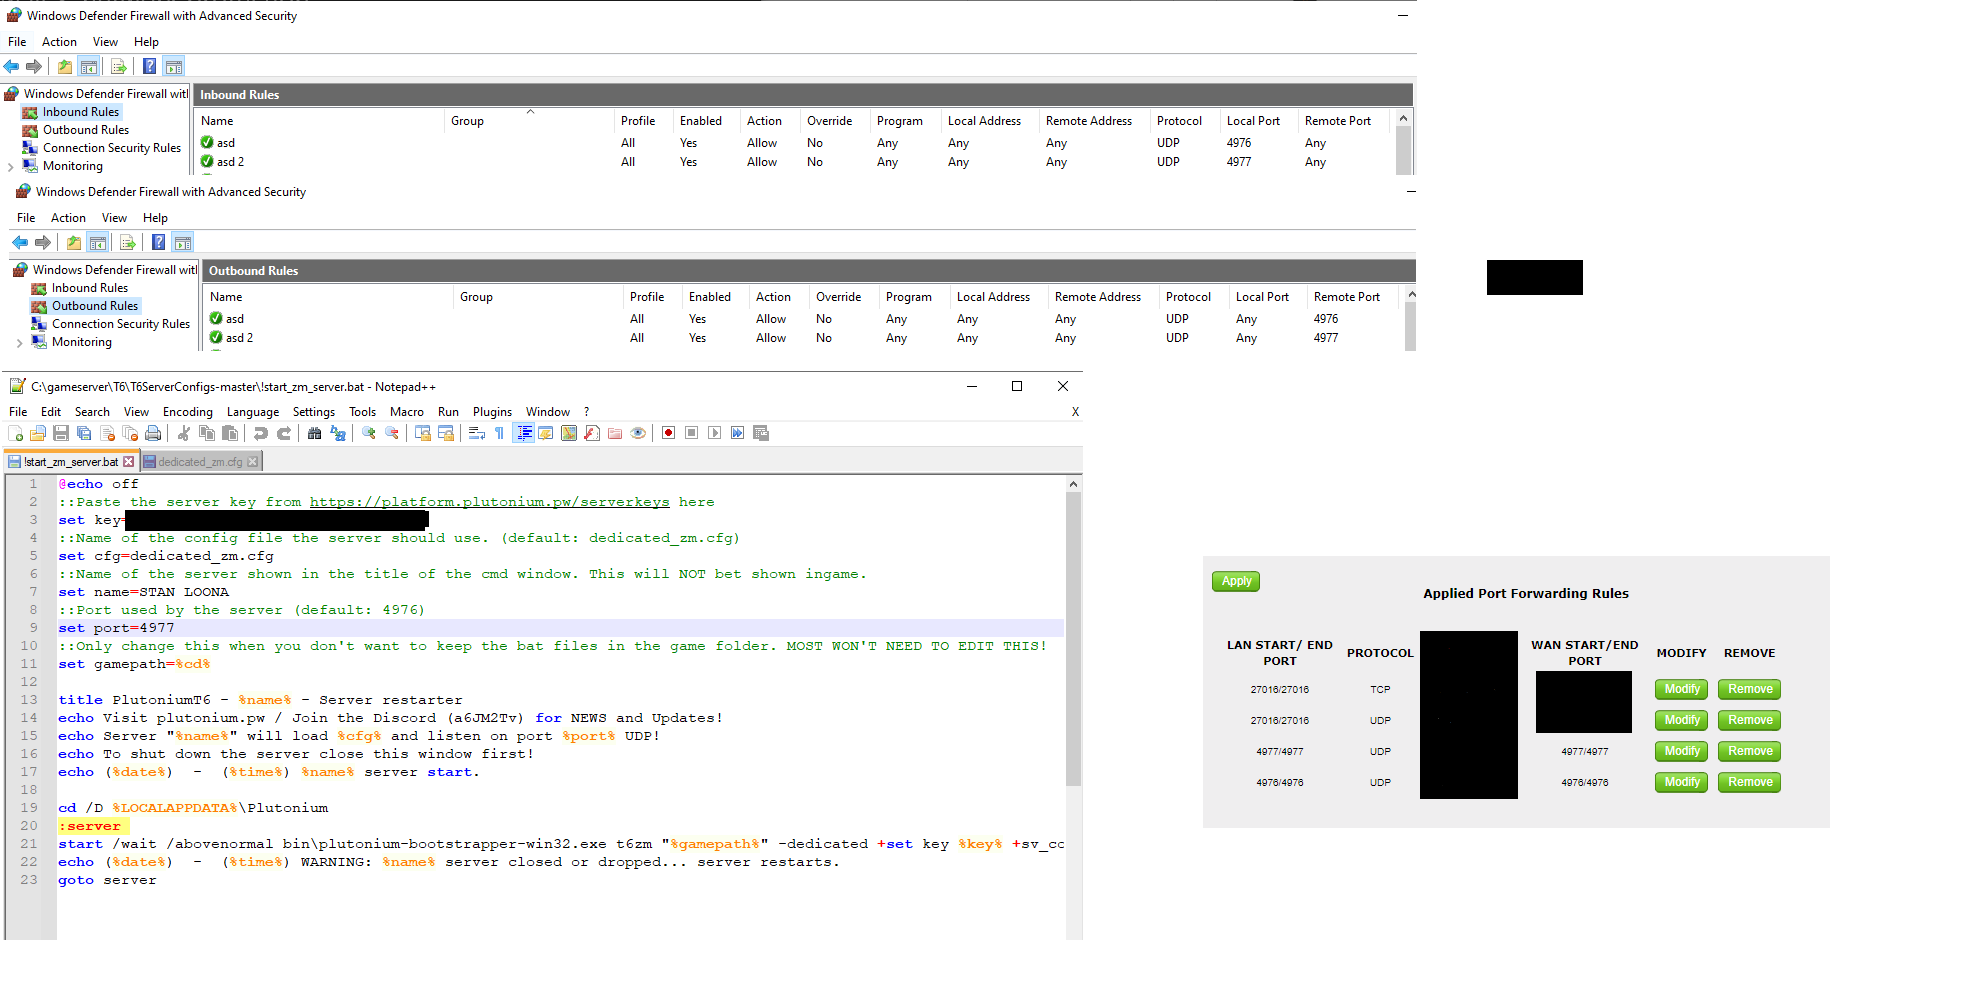Select Outbound Rules in top Firewall tree

85,130
